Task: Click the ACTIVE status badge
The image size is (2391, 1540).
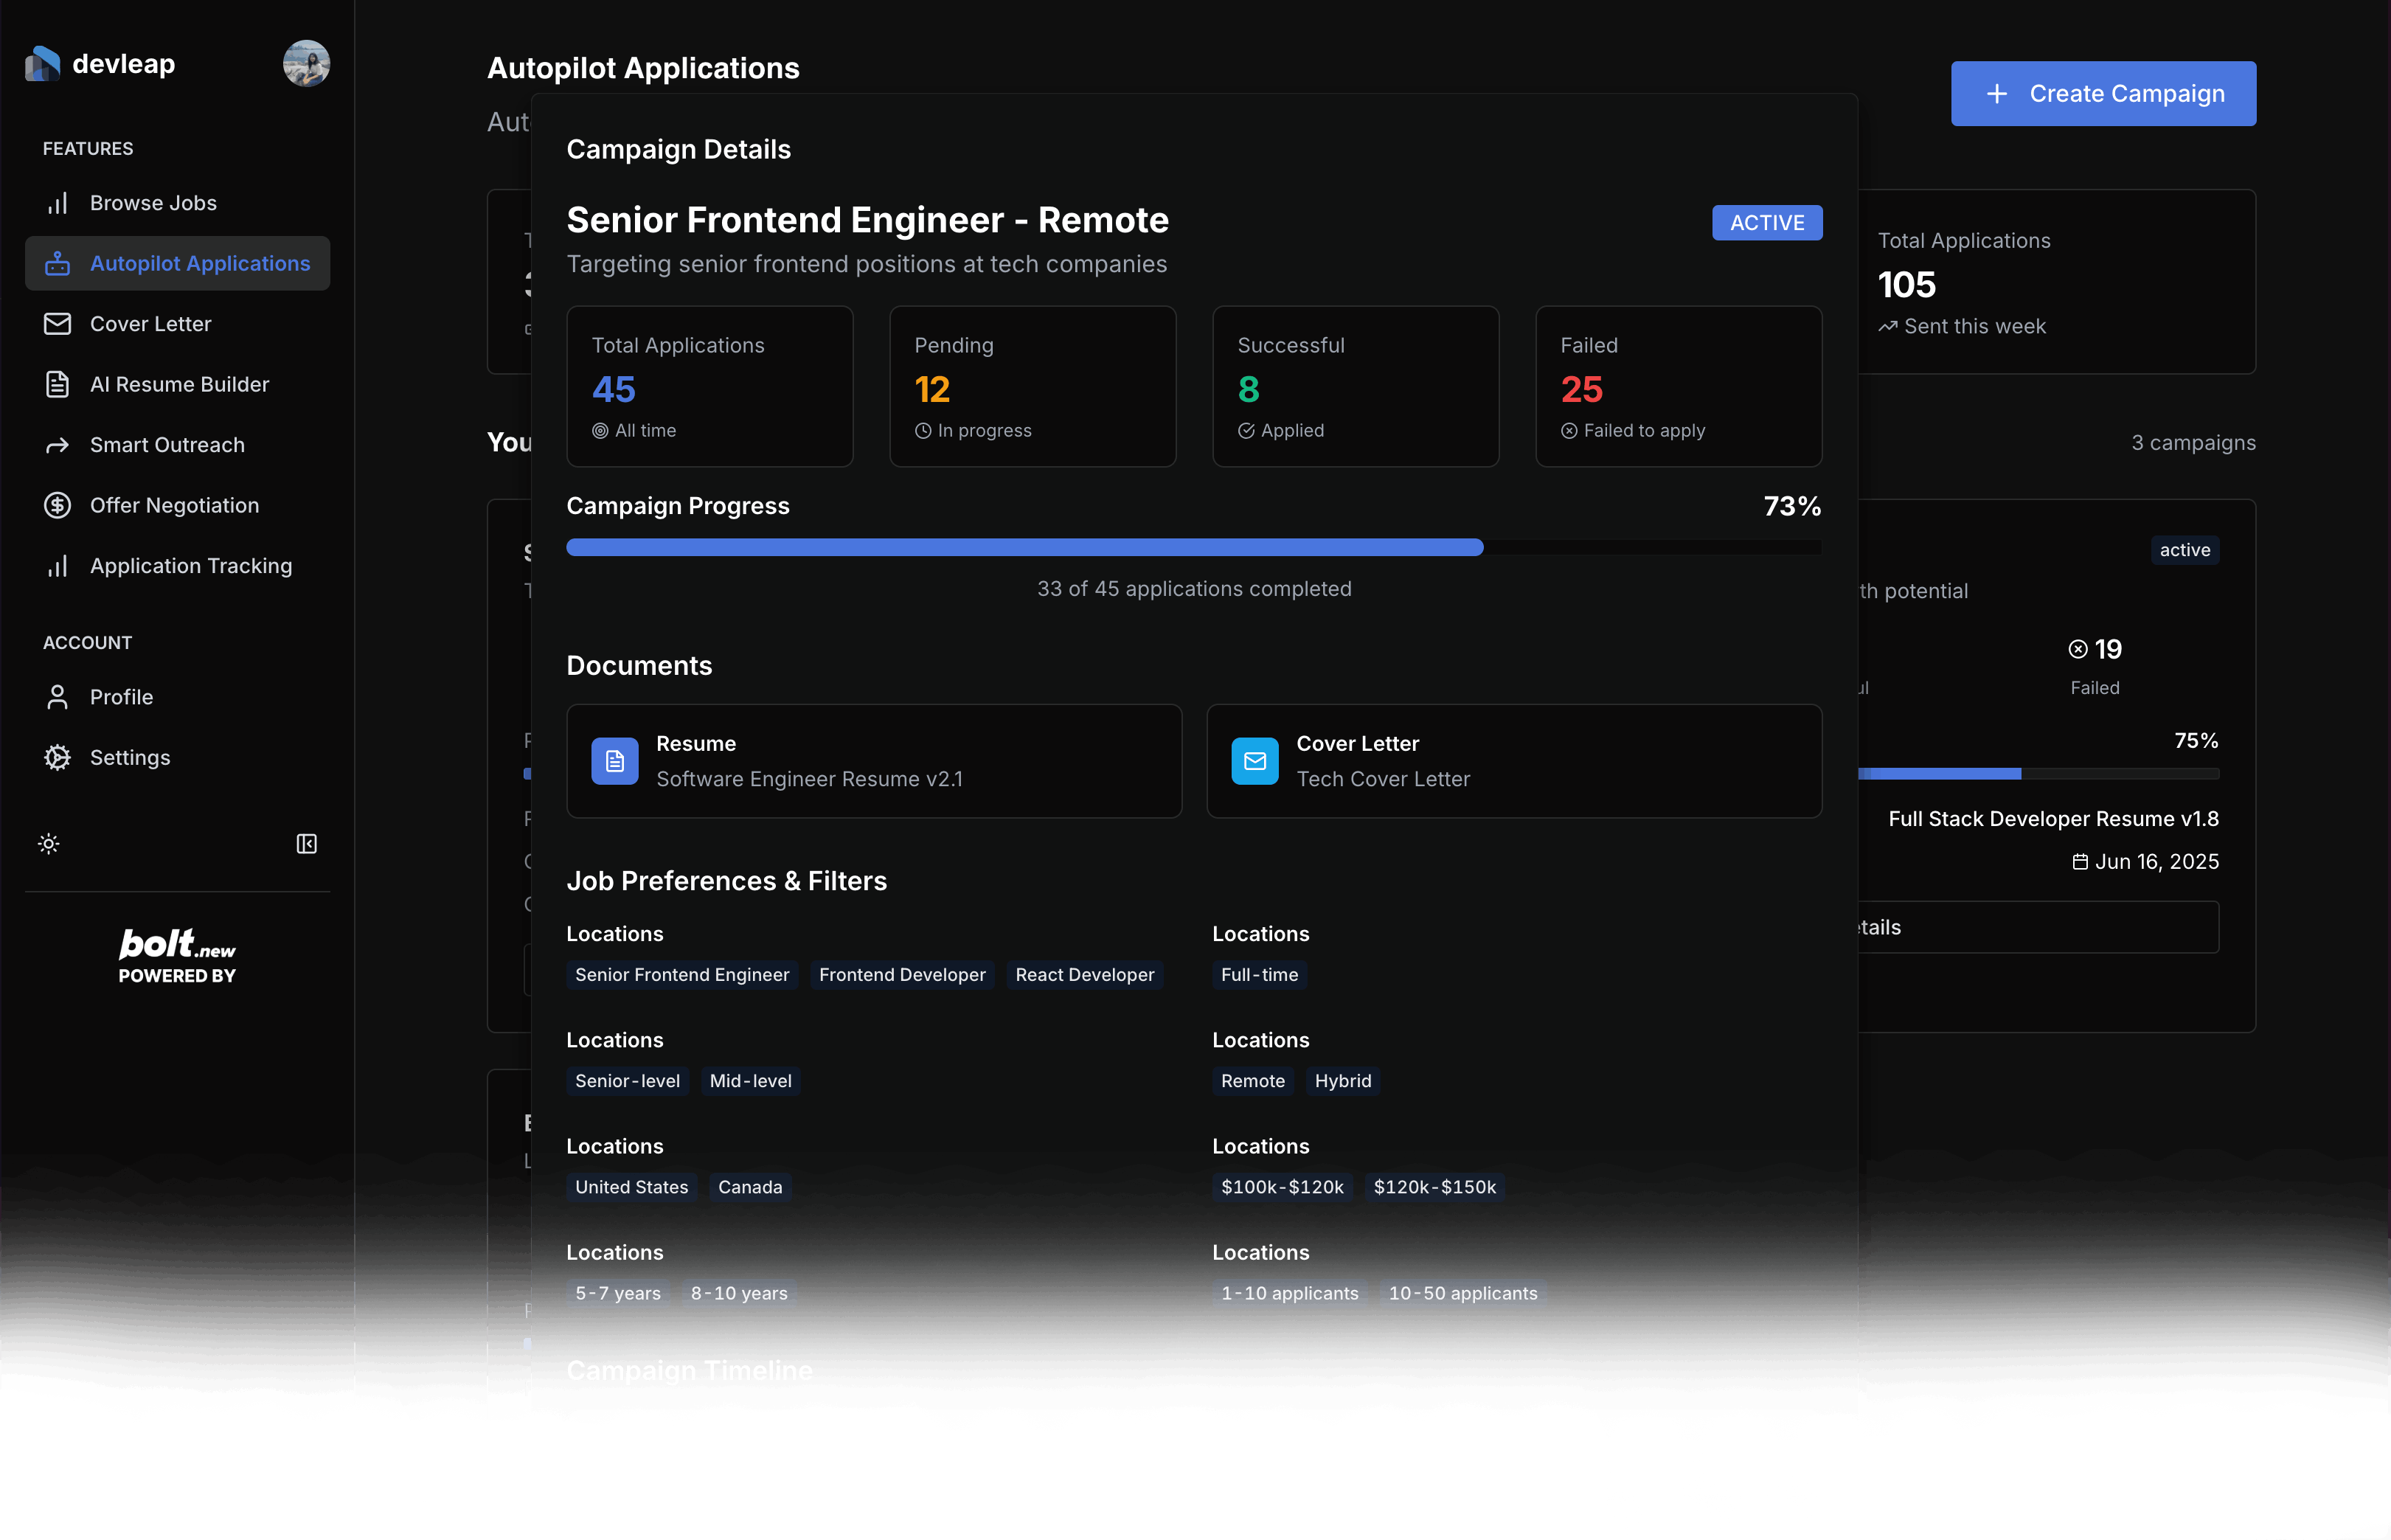Action: coord(1767,222)
